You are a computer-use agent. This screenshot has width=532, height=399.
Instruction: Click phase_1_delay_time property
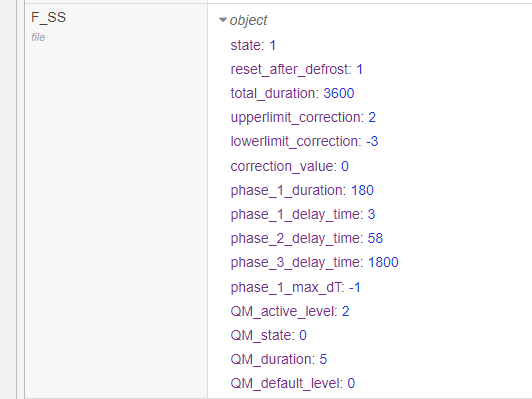[x=303, y=214]
